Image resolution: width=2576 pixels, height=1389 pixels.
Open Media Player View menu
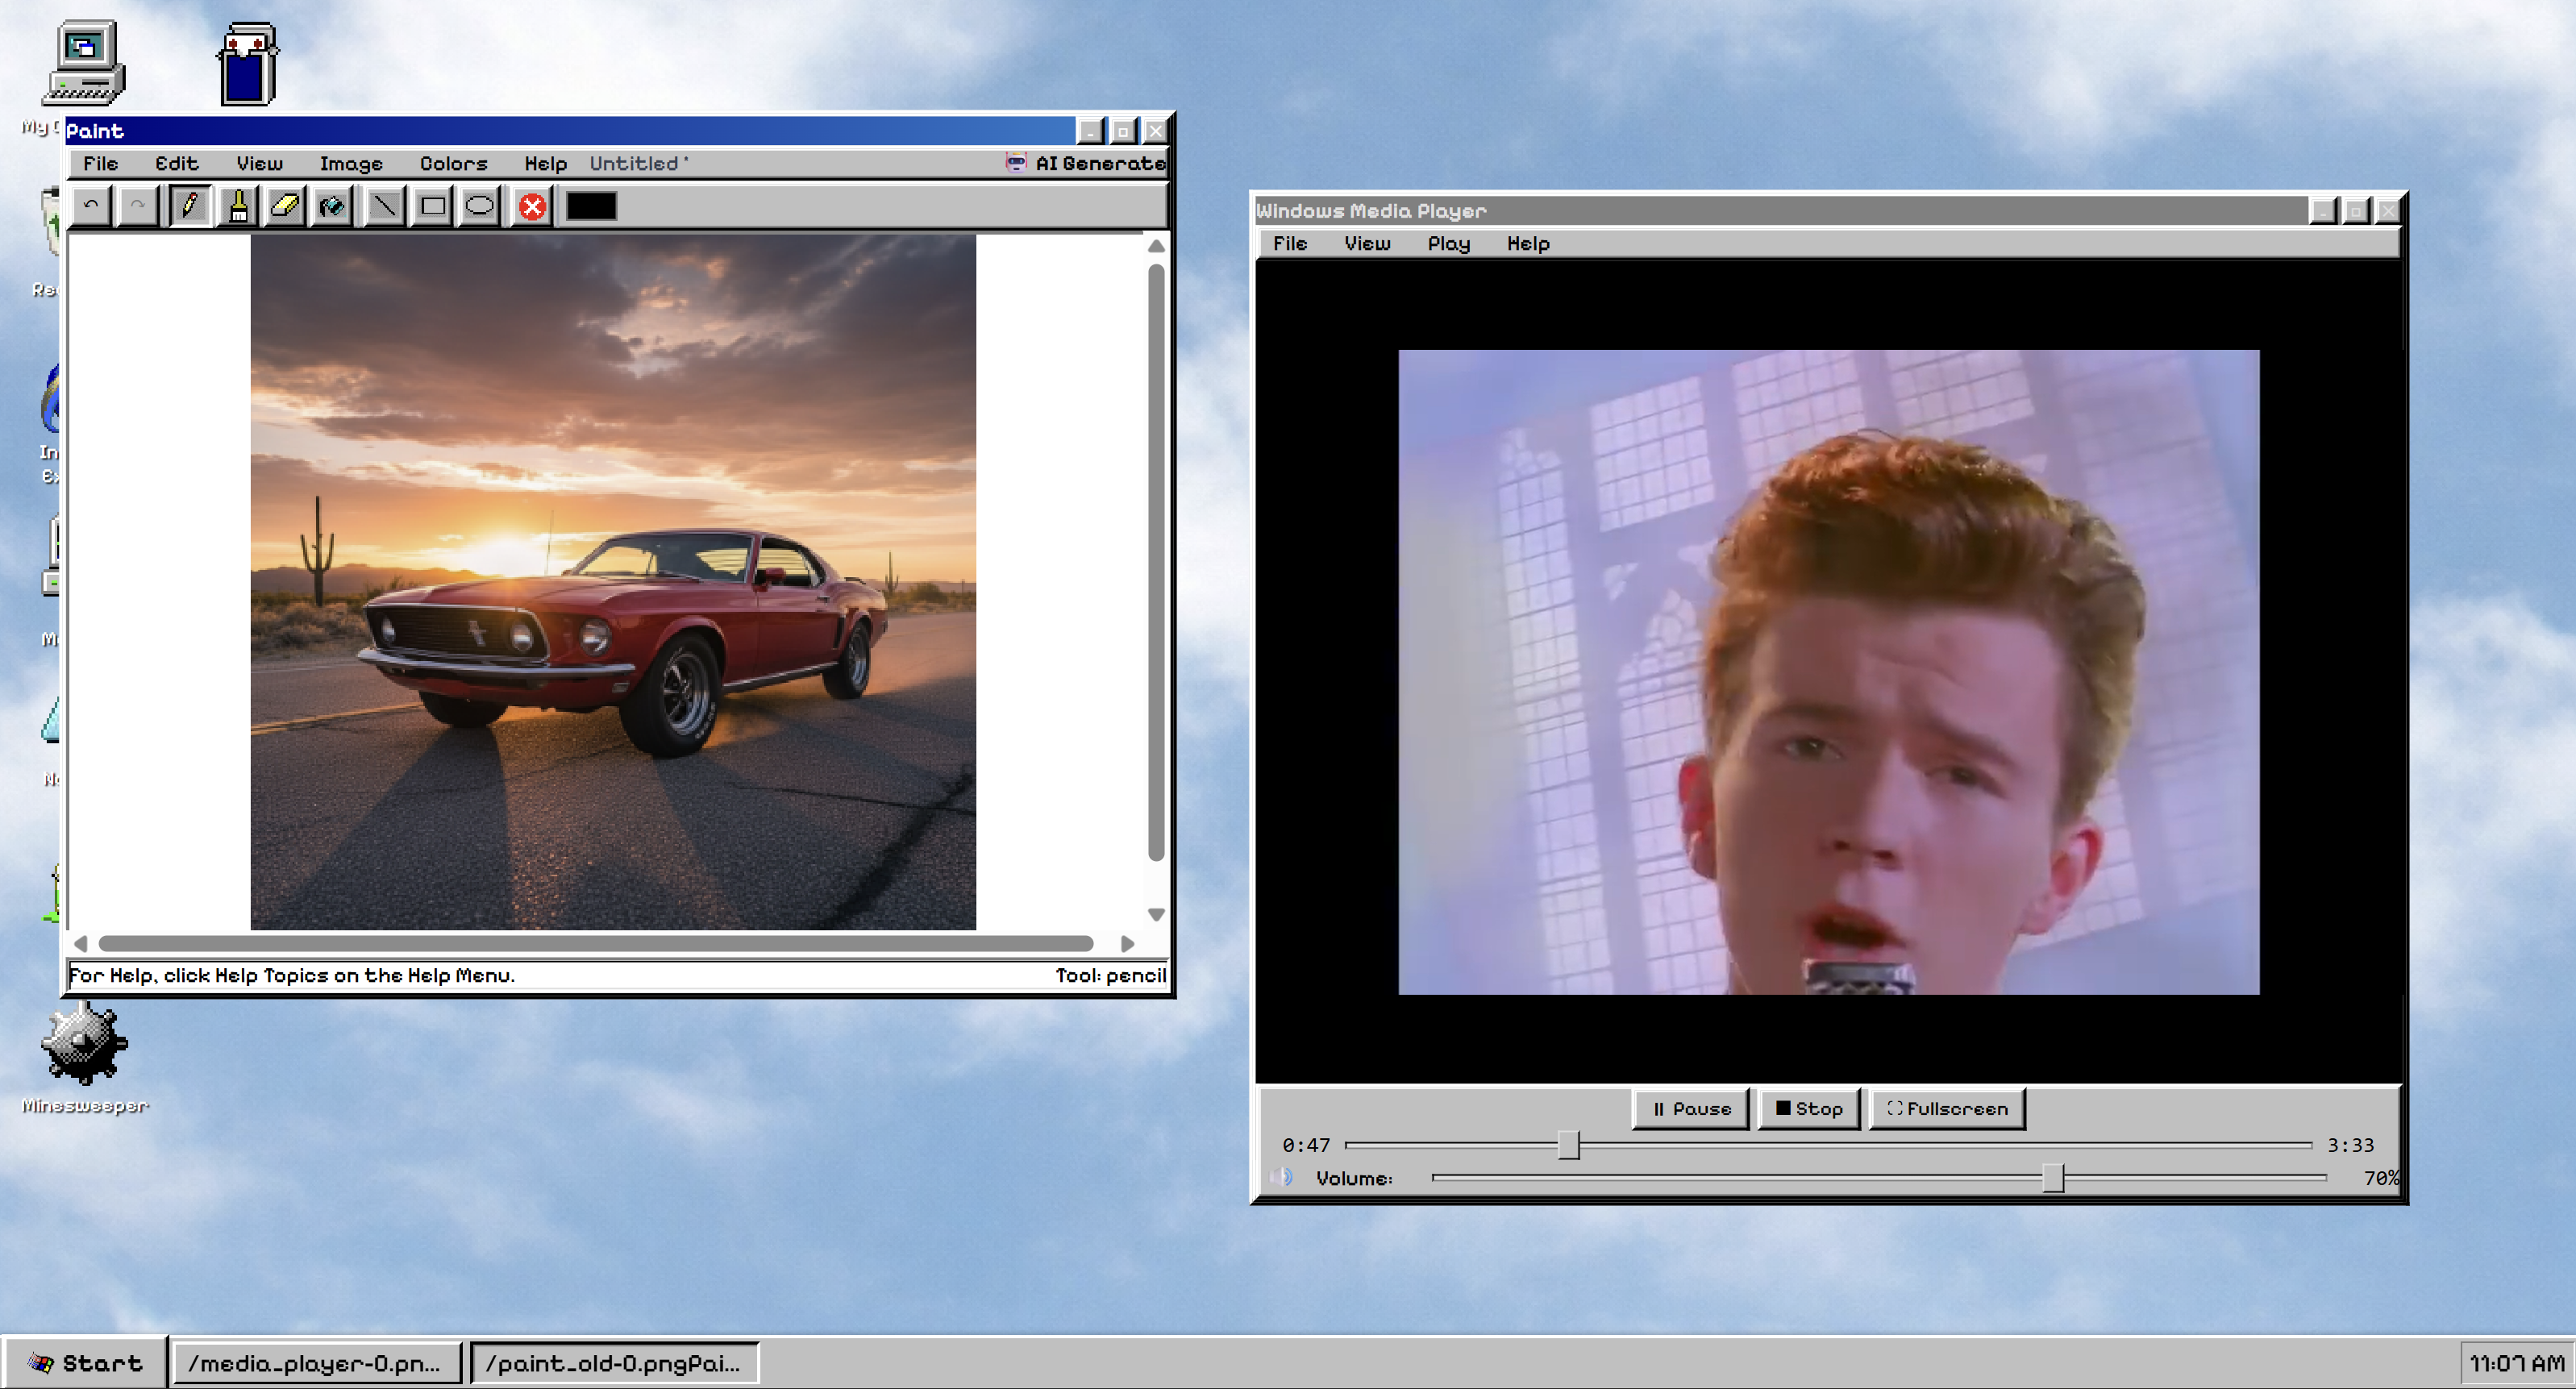pos(1366,243)
